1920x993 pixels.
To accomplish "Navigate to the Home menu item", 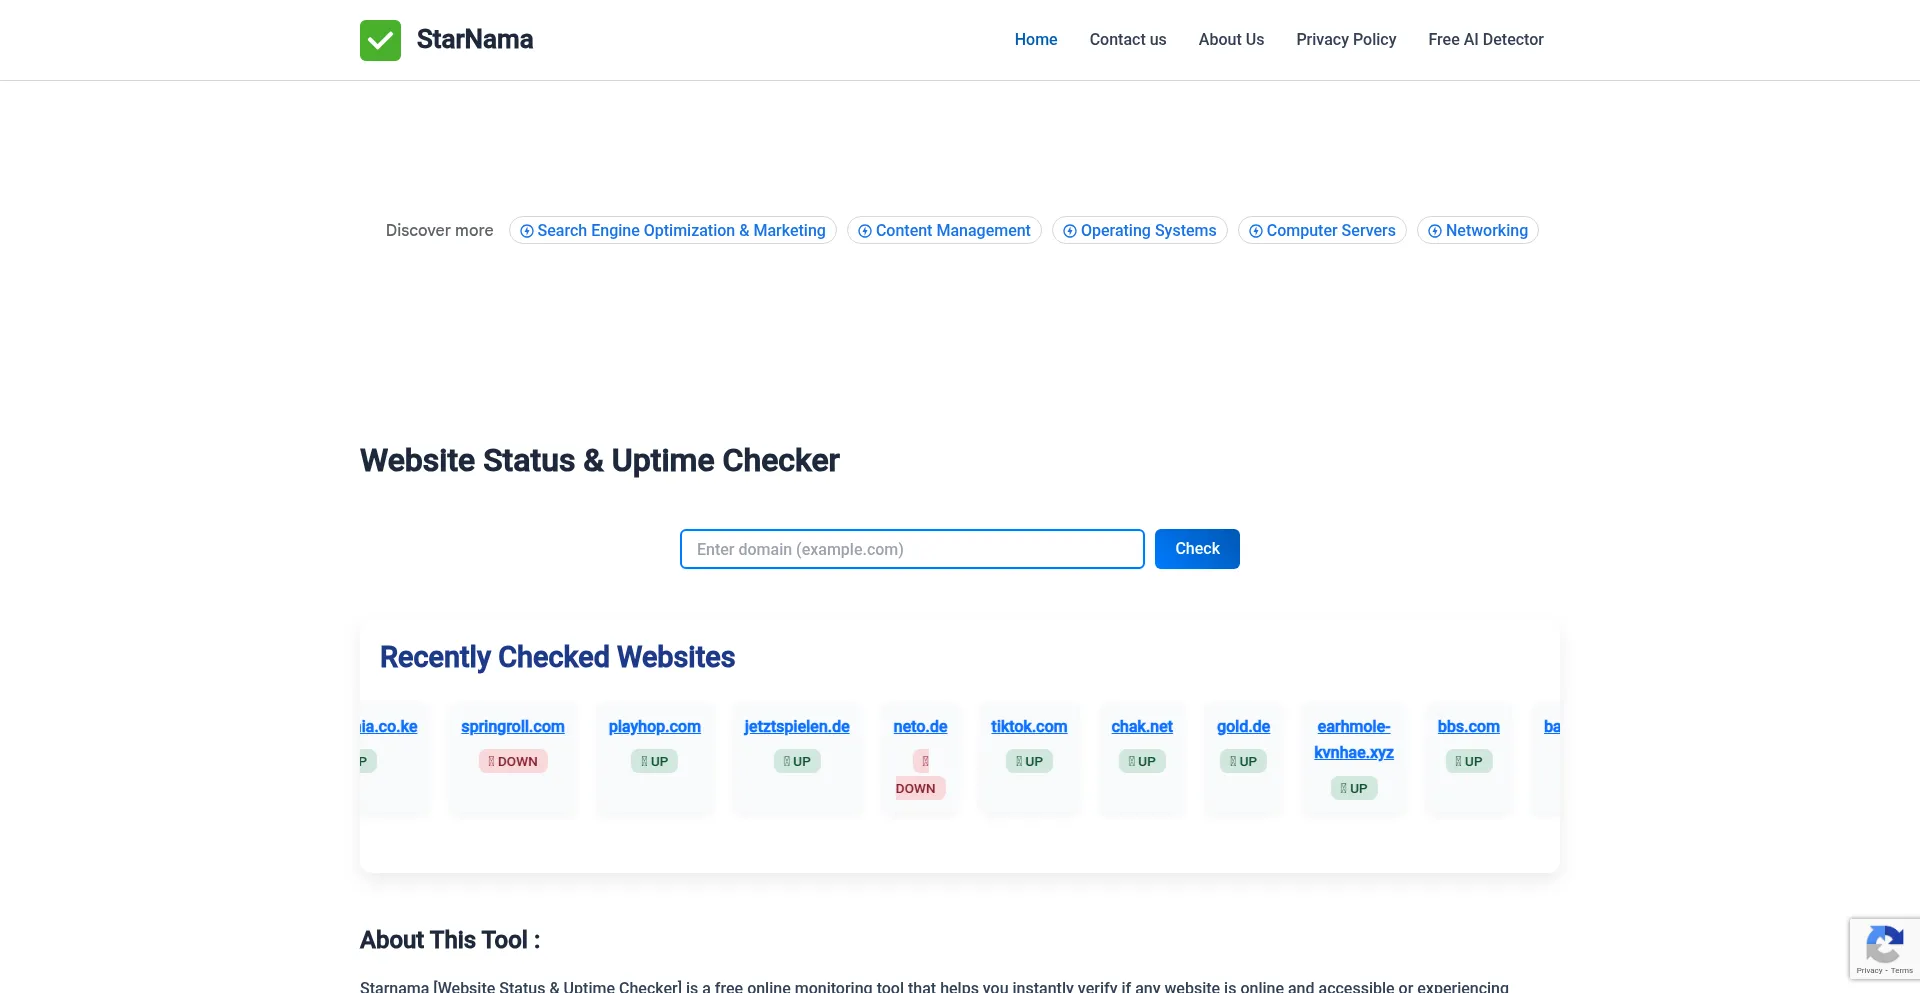I will click(1035, 40).
